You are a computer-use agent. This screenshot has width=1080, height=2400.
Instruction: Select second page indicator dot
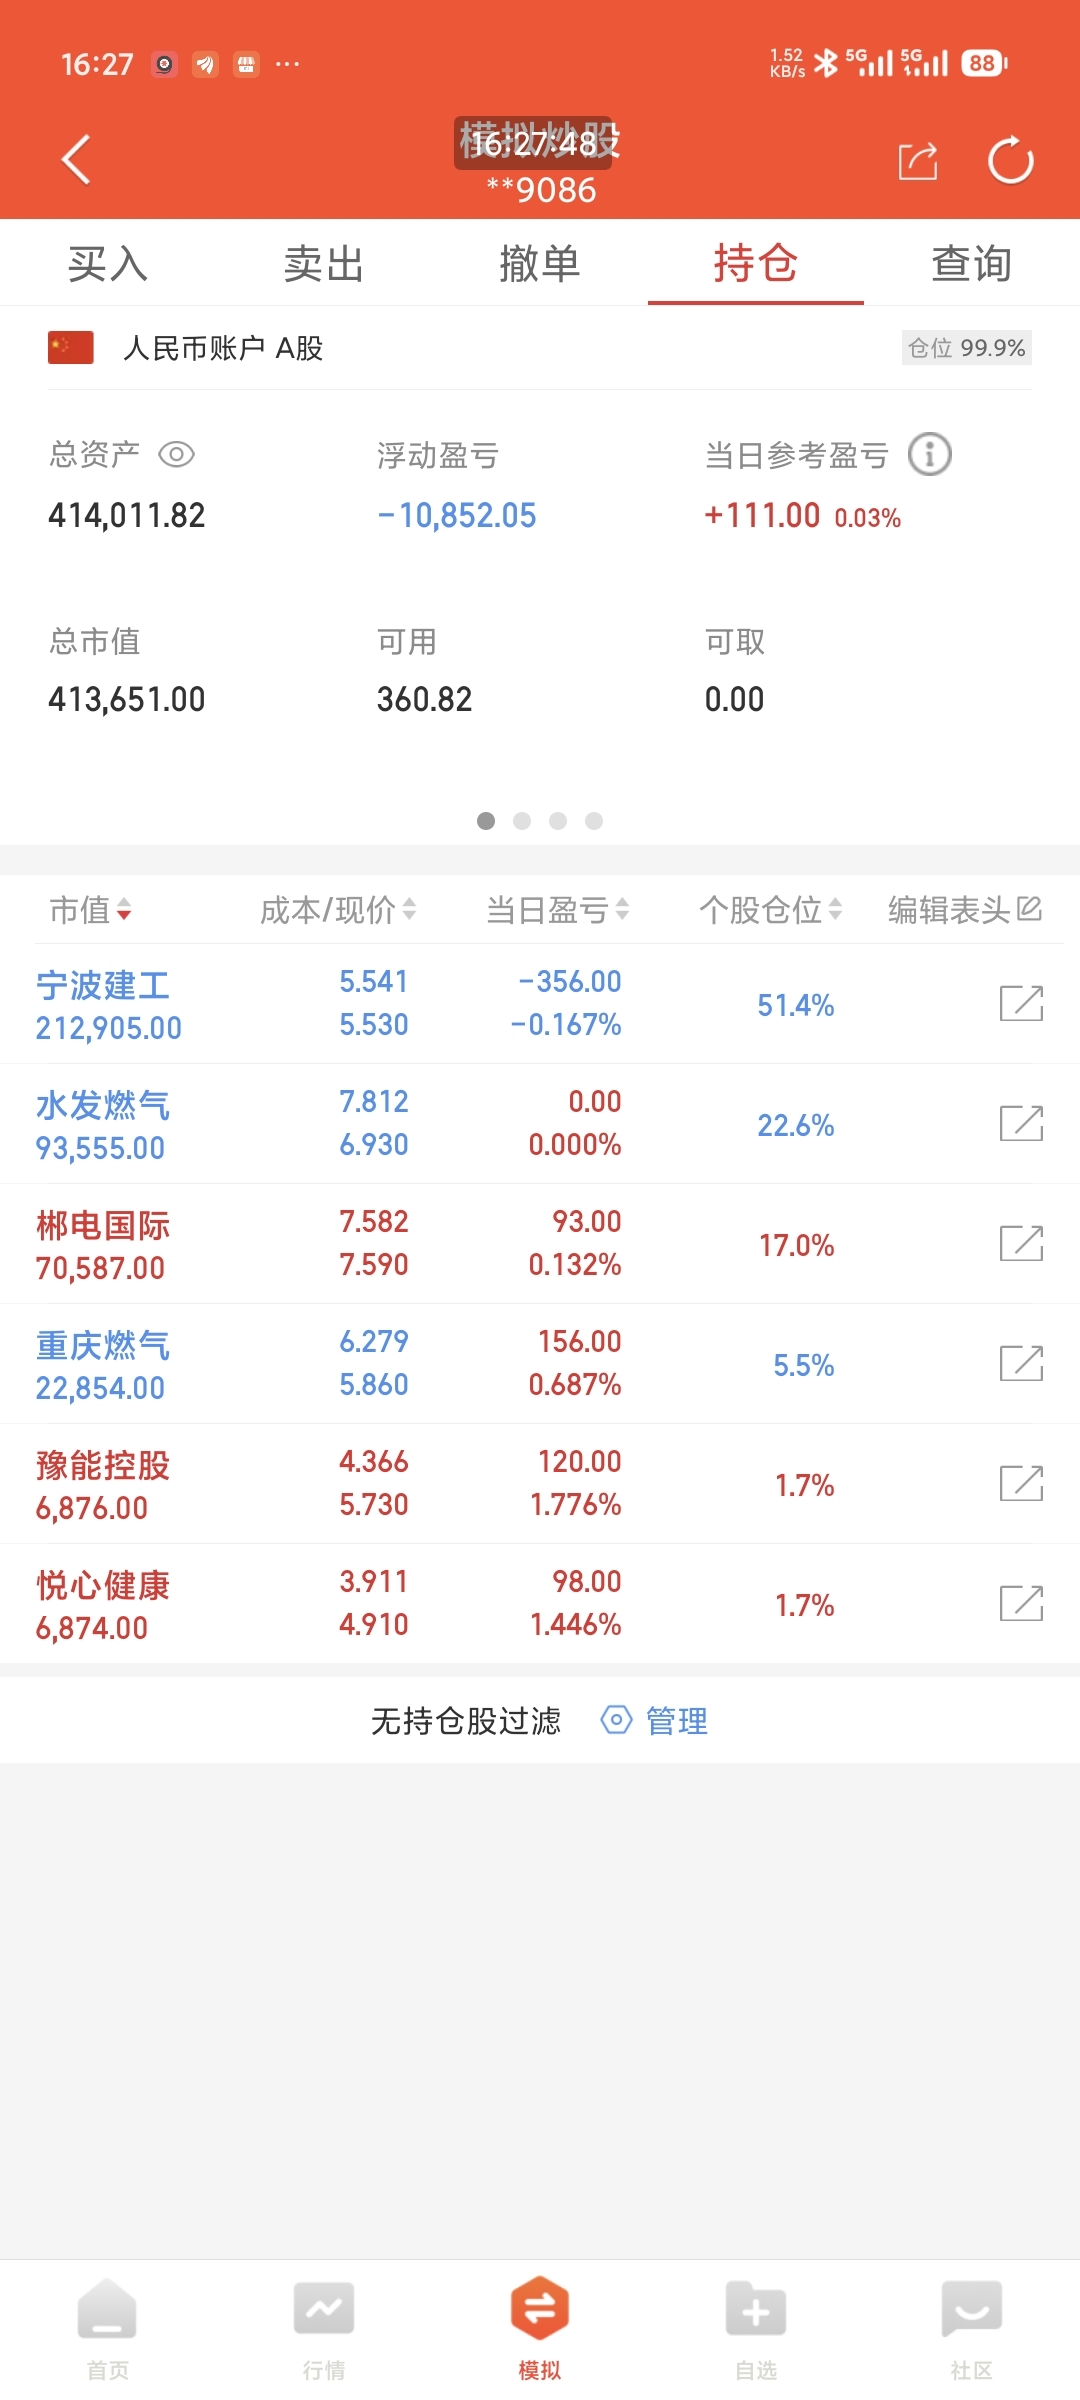pos(522,821)
